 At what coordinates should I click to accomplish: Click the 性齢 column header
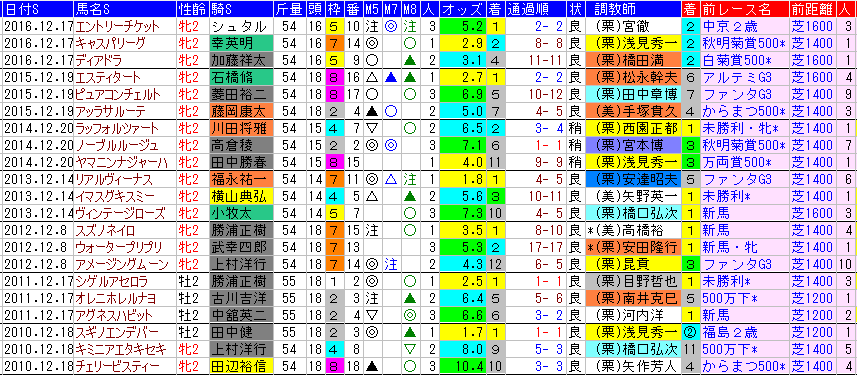pyautogui.click(x=192, y=9)
